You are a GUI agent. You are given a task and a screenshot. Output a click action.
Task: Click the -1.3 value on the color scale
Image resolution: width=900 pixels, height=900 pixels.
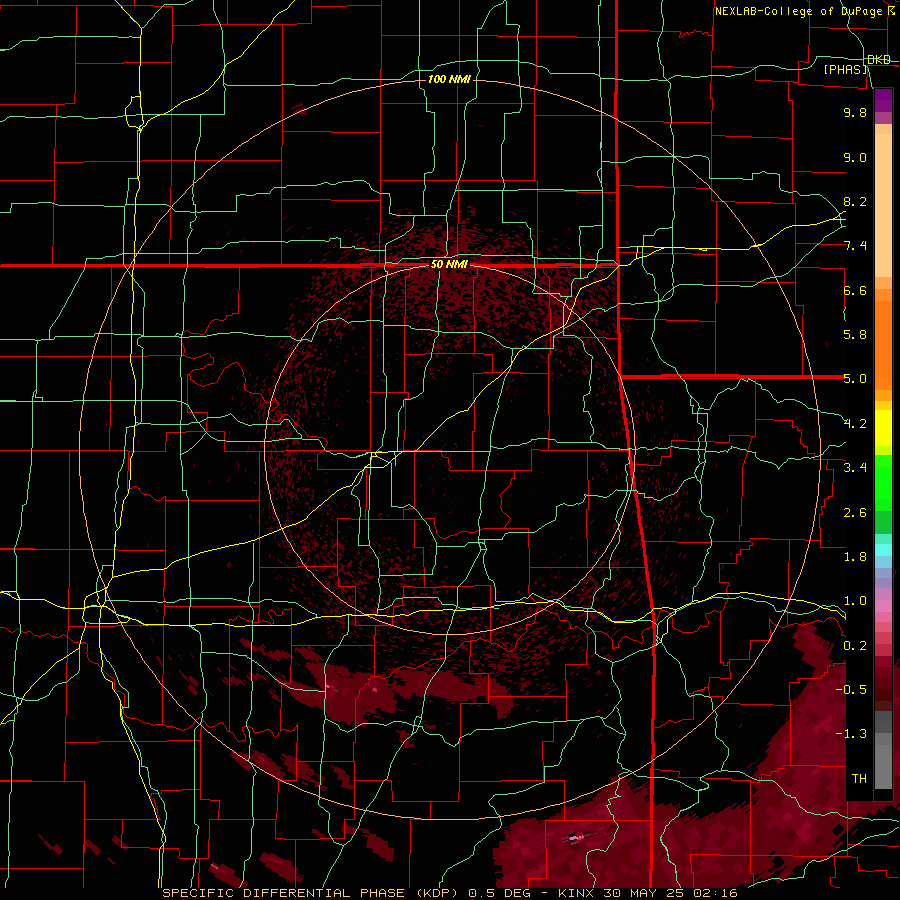coord(851,734)
